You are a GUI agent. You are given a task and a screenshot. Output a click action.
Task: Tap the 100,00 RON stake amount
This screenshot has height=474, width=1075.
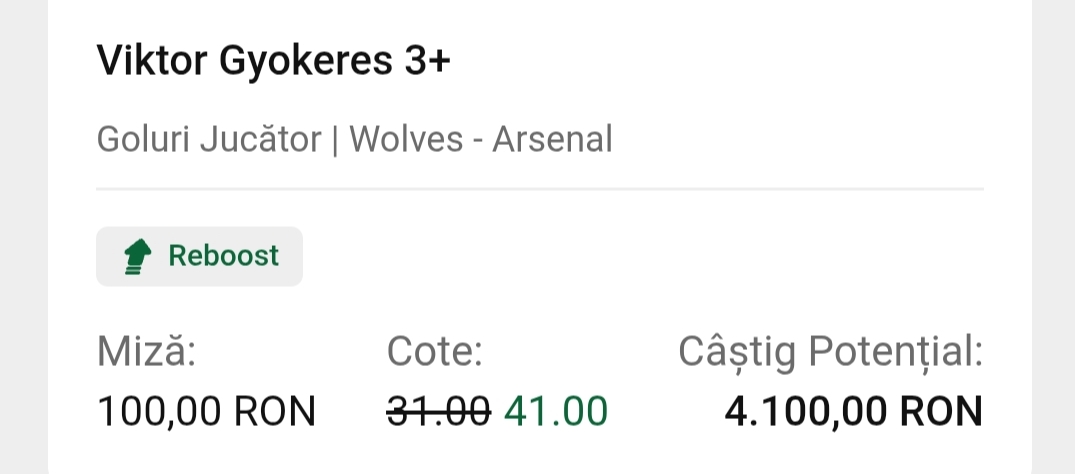[206, 411]
